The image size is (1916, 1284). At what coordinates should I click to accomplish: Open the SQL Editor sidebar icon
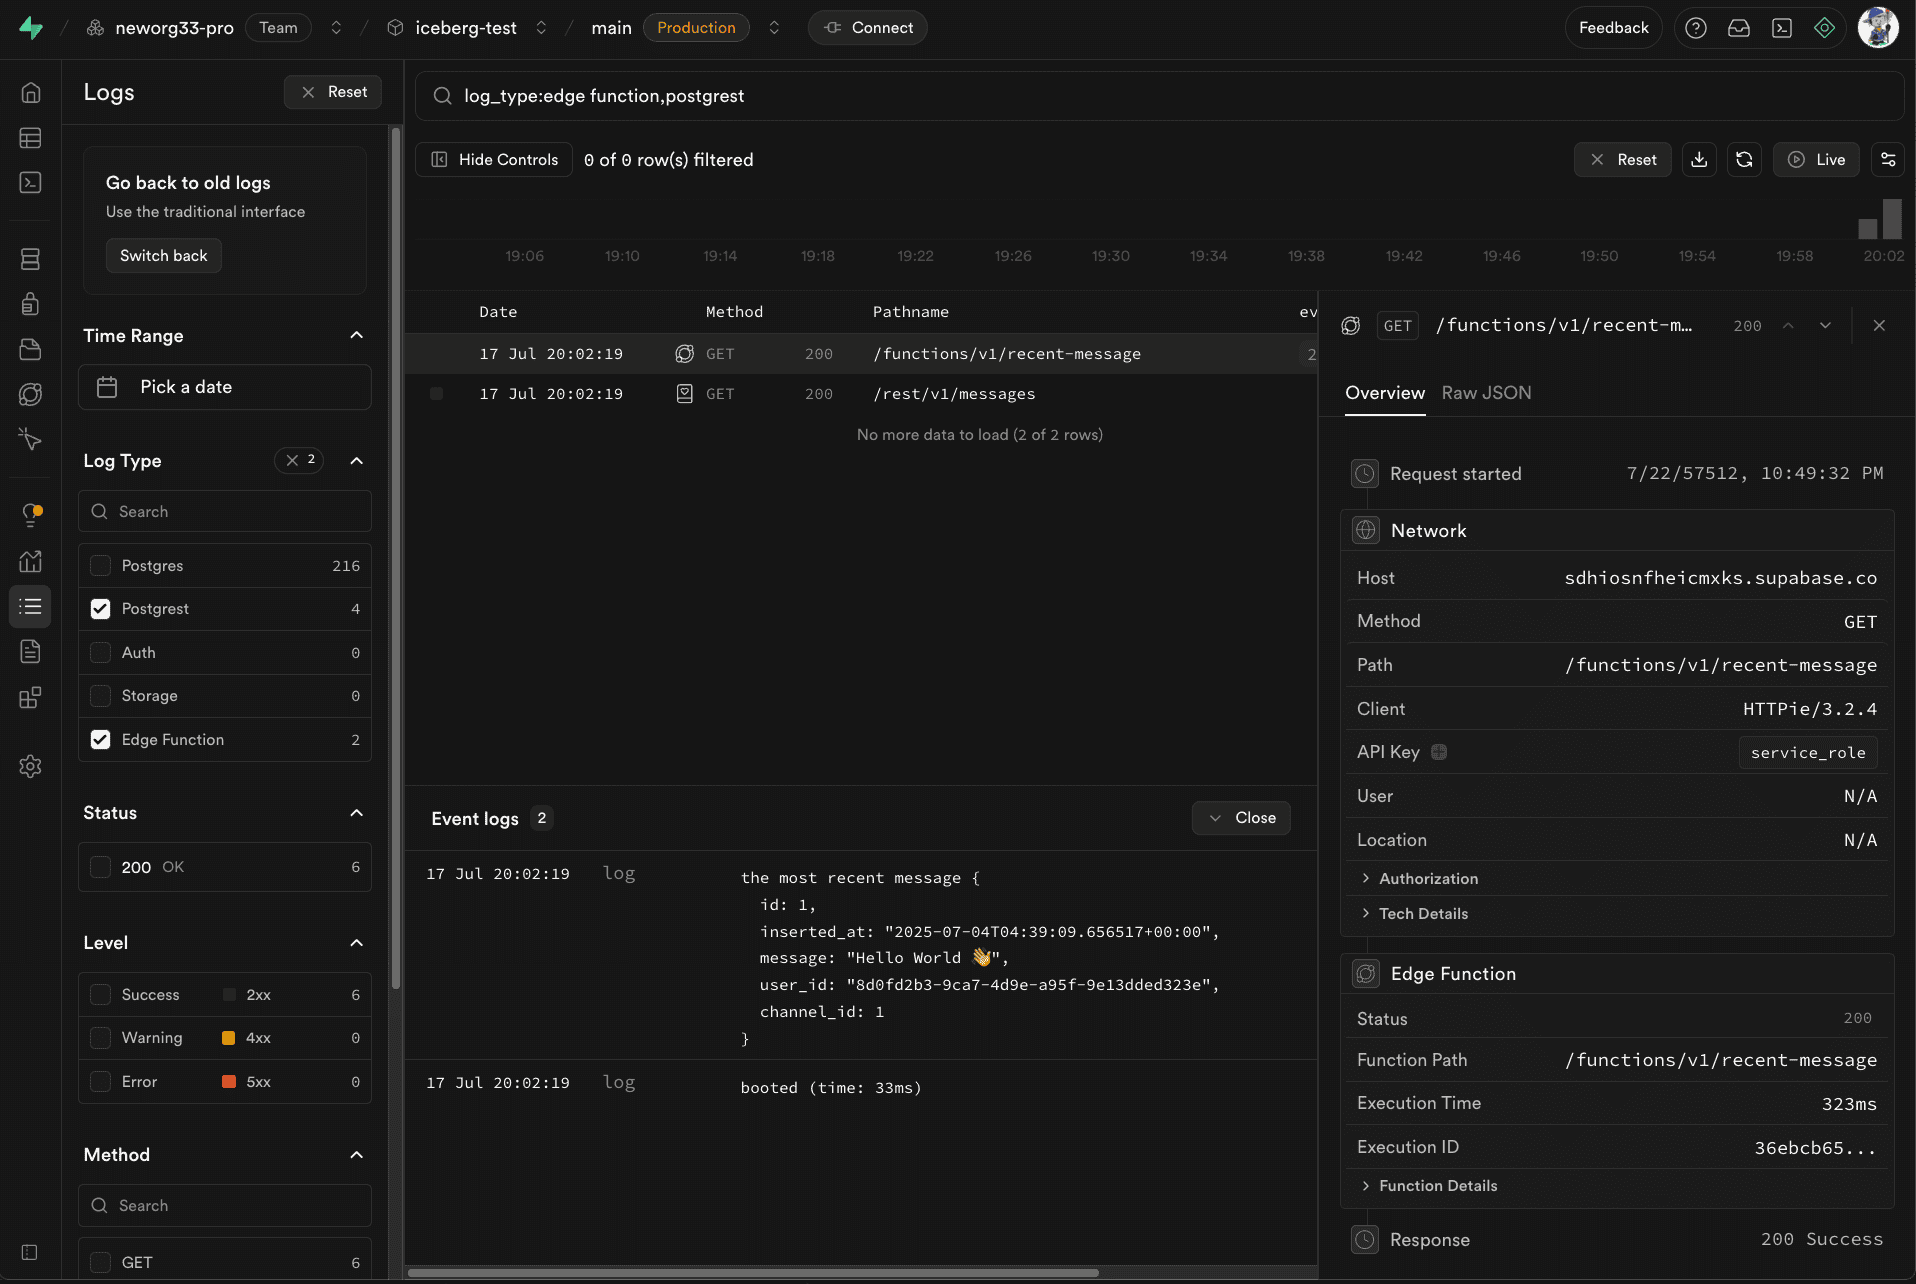point(30,182)
